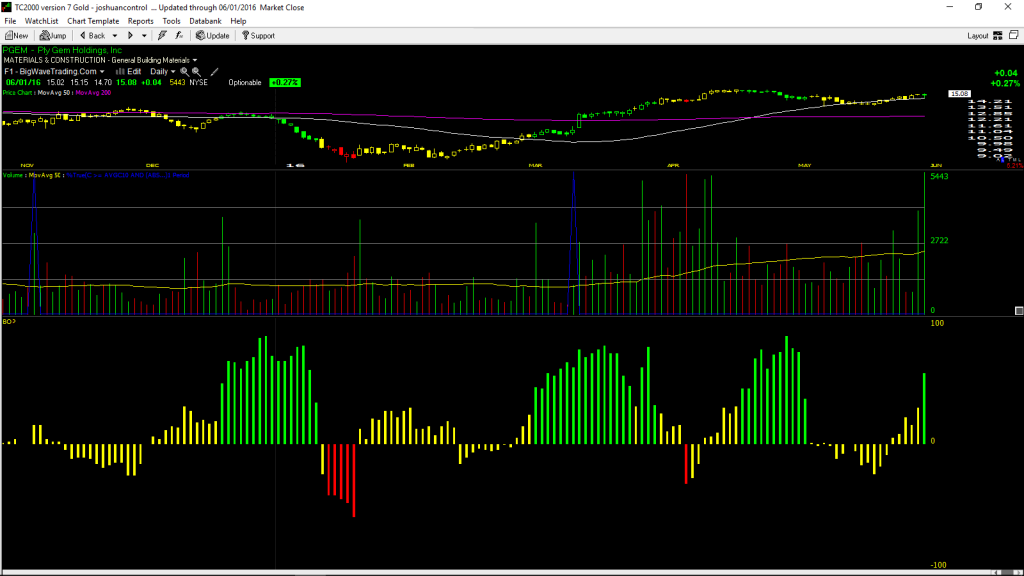Image resolution: width=1024 pixels, height=576 pixels.
Task: Click the New toolbar button
Action: pyautogui.click(x=16, y=36)
